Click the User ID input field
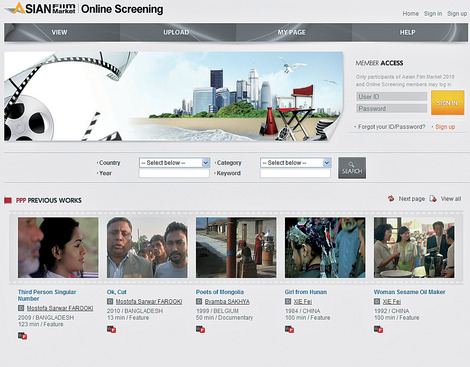Viewport: 470px width, 367px height. [x=391, y=97]
